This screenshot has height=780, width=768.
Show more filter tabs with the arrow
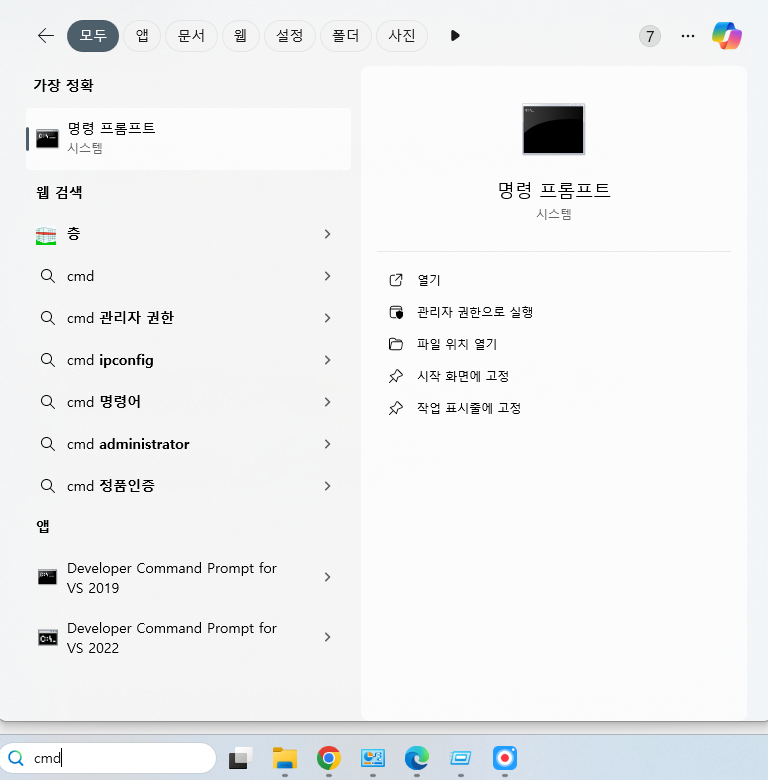[x=455, y=36]
